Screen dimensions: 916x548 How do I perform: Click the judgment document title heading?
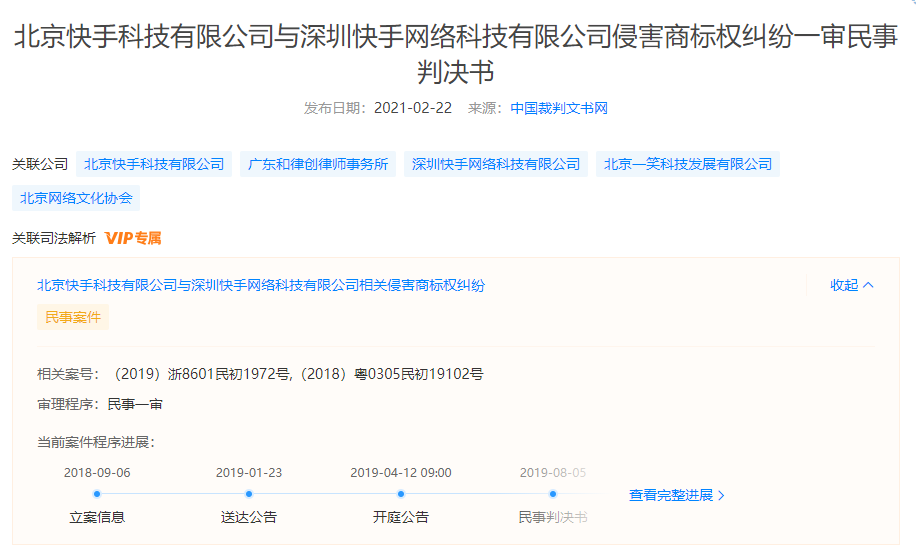click(457, 55)
